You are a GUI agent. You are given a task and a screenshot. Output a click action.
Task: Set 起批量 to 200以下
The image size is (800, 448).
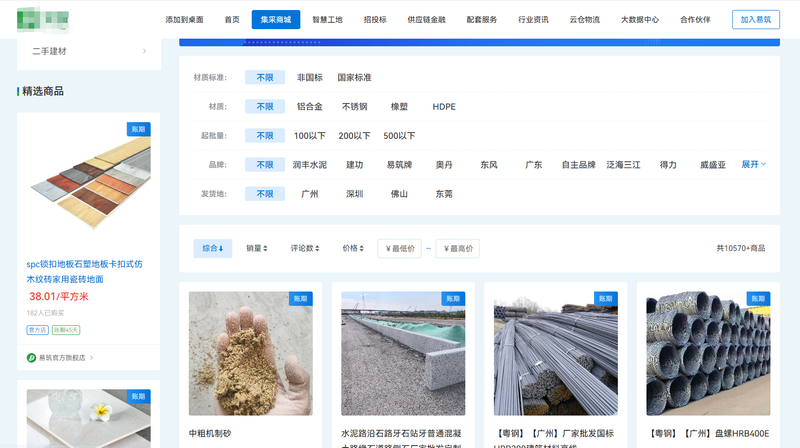354,136
